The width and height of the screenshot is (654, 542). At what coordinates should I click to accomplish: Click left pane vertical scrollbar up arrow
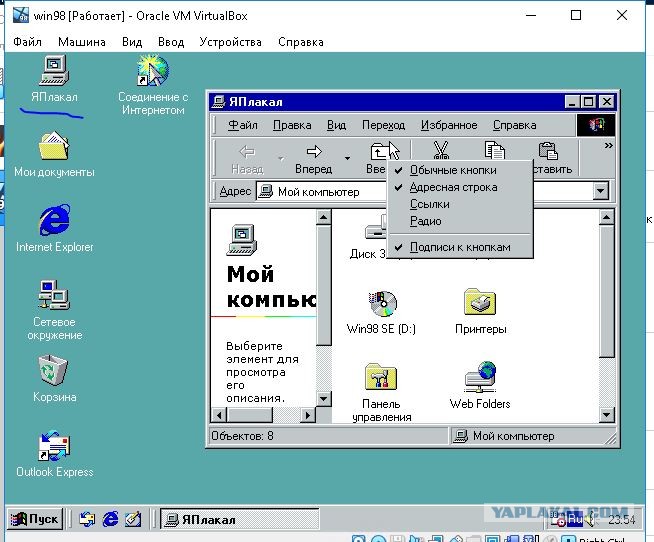(324, 217)
